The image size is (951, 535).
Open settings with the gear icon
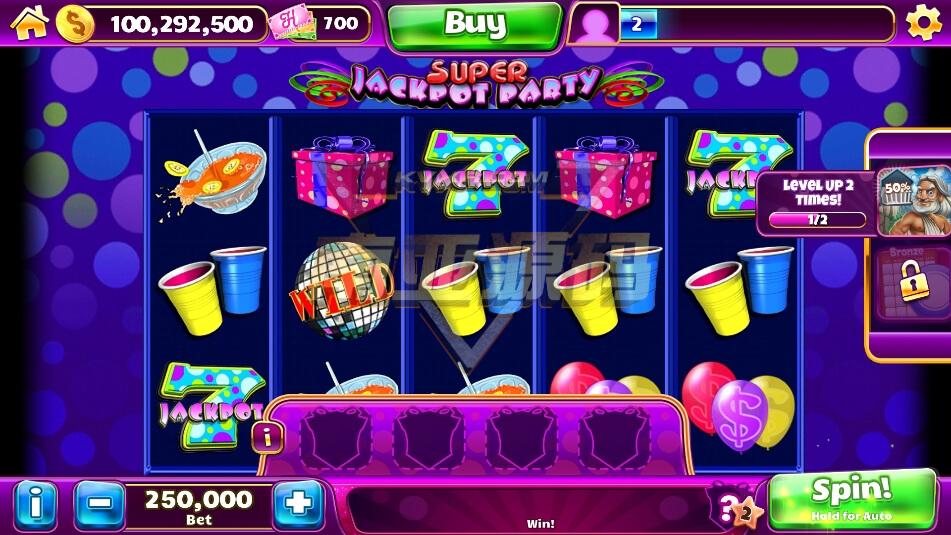click(923, 22)
